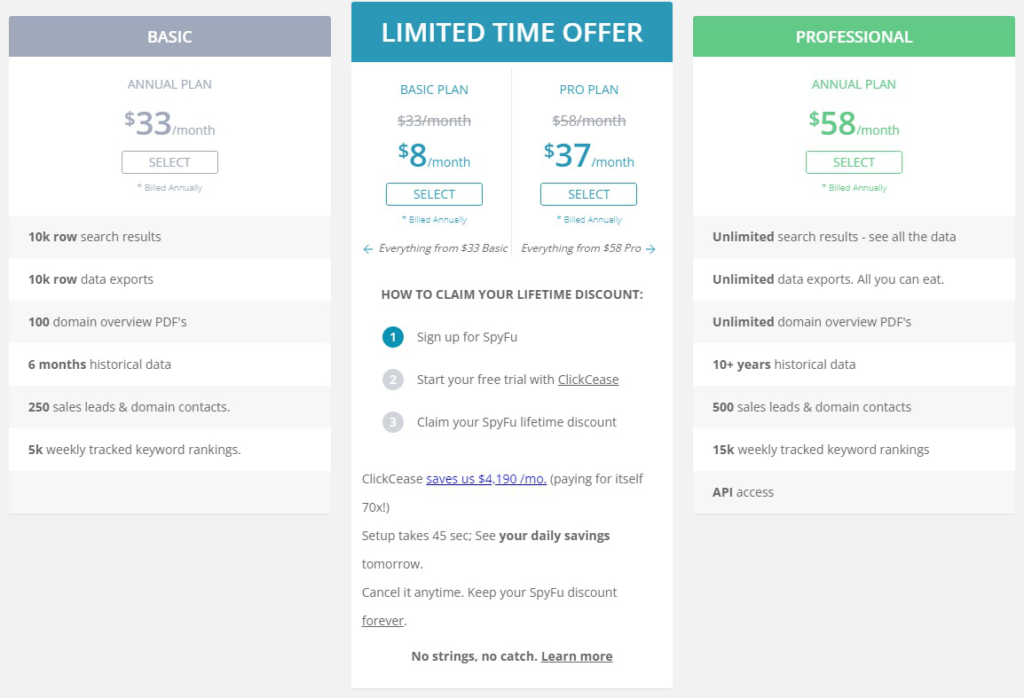Viewport: 1024px width, 698px height.
Task: Click the 'Unlimited data exports' feature row
Action: pyautogui.click(x=854, y=279)
